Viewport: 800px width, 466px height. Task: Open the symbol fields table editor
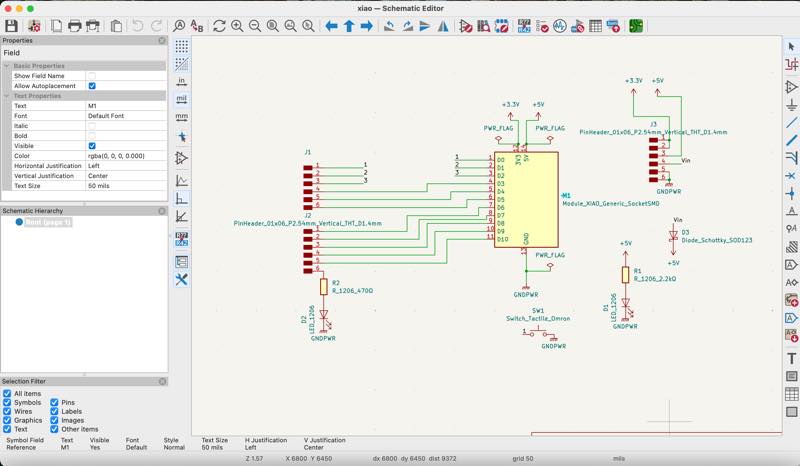595,26
